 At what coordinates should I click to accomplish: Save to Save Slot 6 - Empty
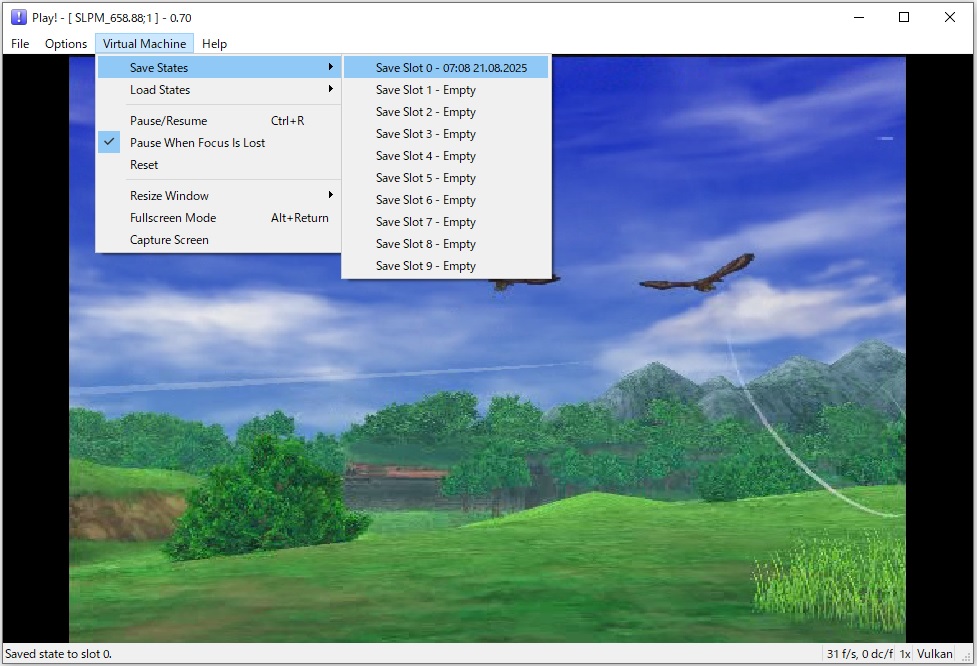point(446,199)
